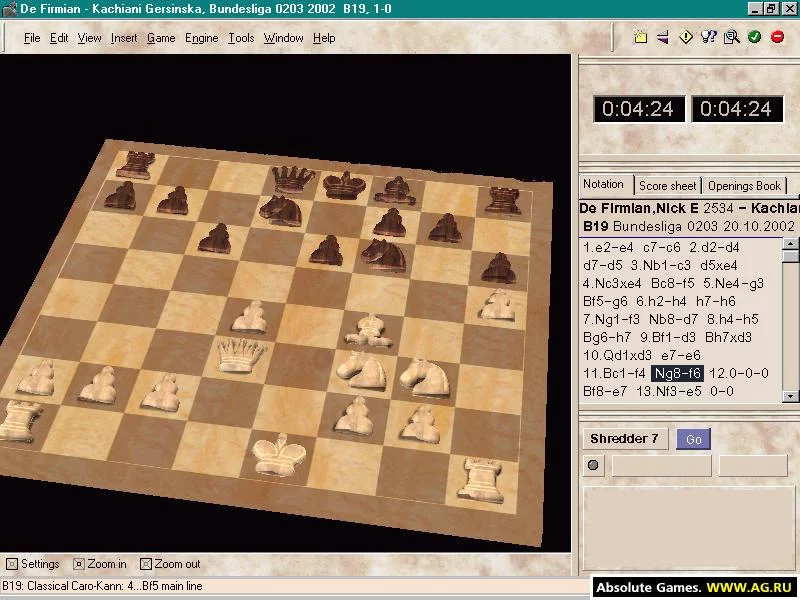Click the Shredder 7 engine button

click(x=624, y=439)
